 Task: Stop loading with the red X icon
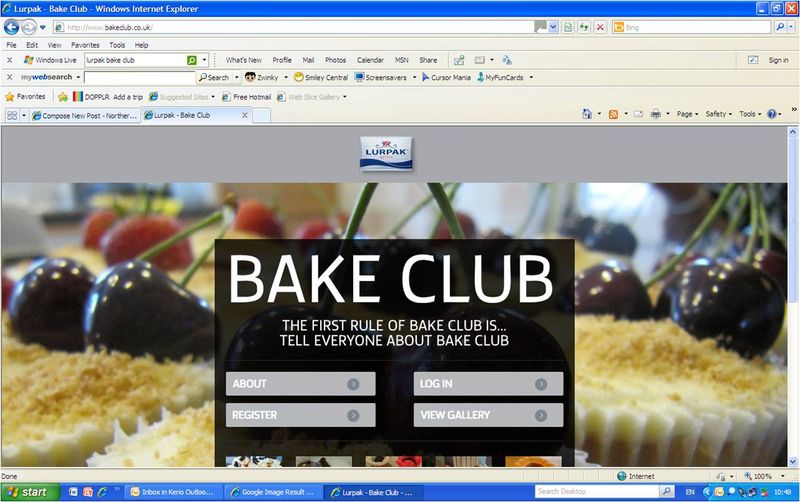pos(600,28)
